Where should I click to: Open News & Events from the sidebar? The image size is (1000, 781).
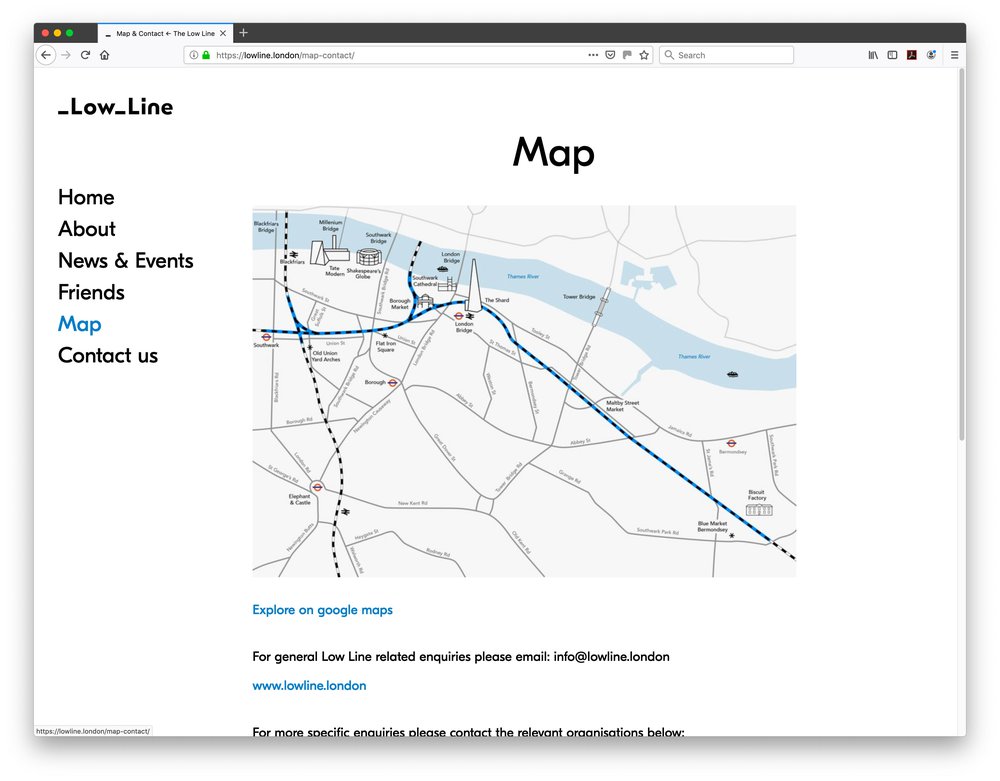pos(126,261)
